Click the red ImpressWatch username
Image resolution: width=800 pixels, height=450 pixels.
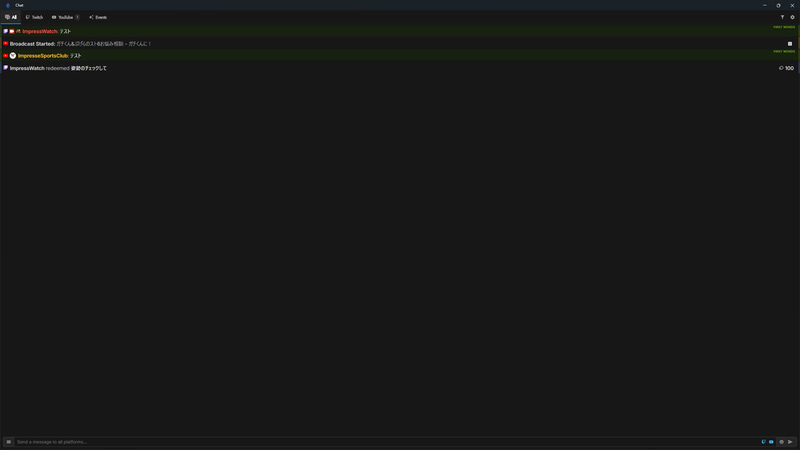[x=40, y=31]
